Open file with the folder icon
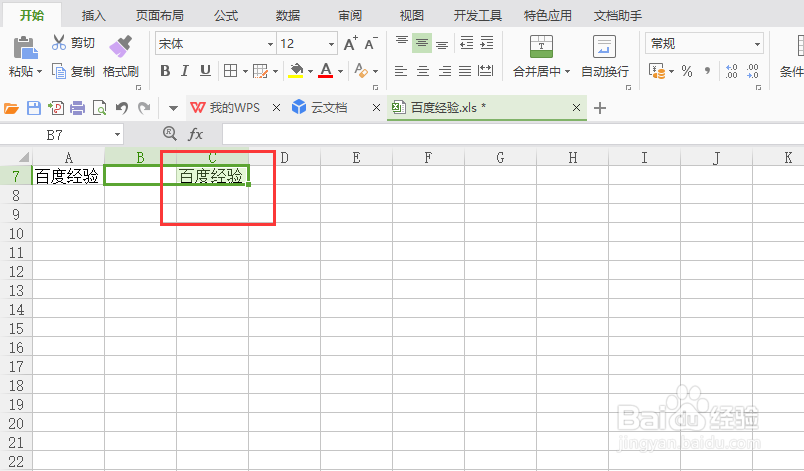804x471 pixels. coord(11,108)
